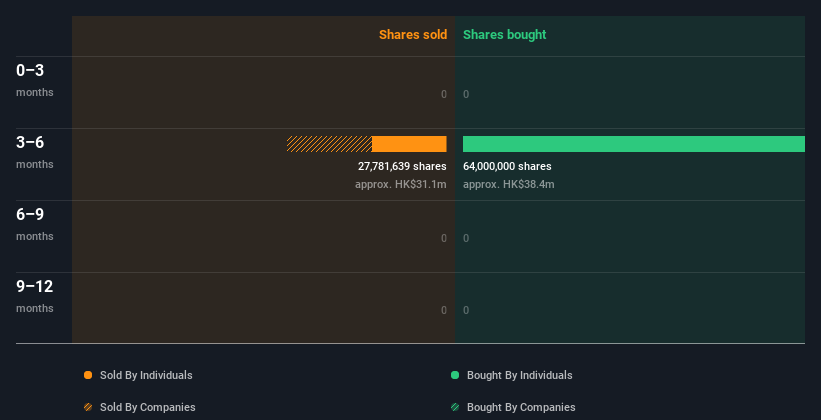Screen dimensions: 821x420
Task: Click the green shares bought bar
Action: click(634, 144)
